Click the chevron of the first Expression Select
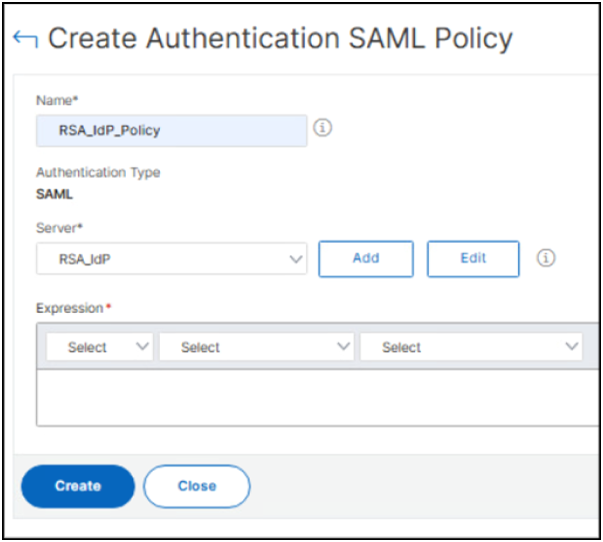 pyautogui.click(x=142, y=346)
